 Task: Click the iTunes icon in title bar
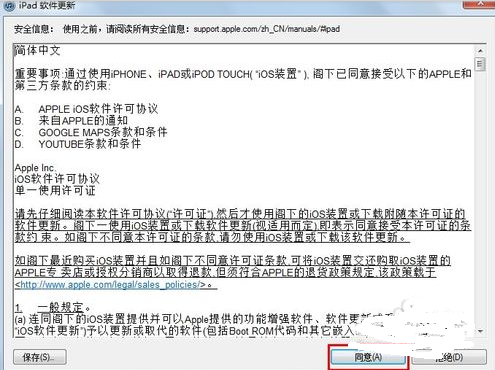(x=9, y=6)
